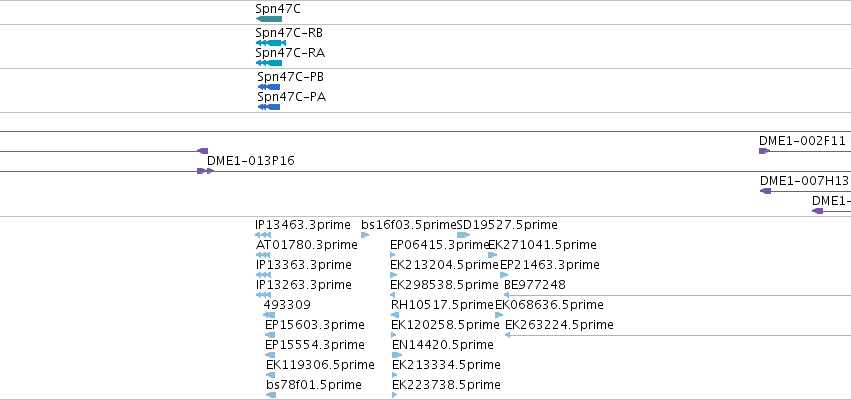Select the Spn47C gene glyph

pos(269,19)
